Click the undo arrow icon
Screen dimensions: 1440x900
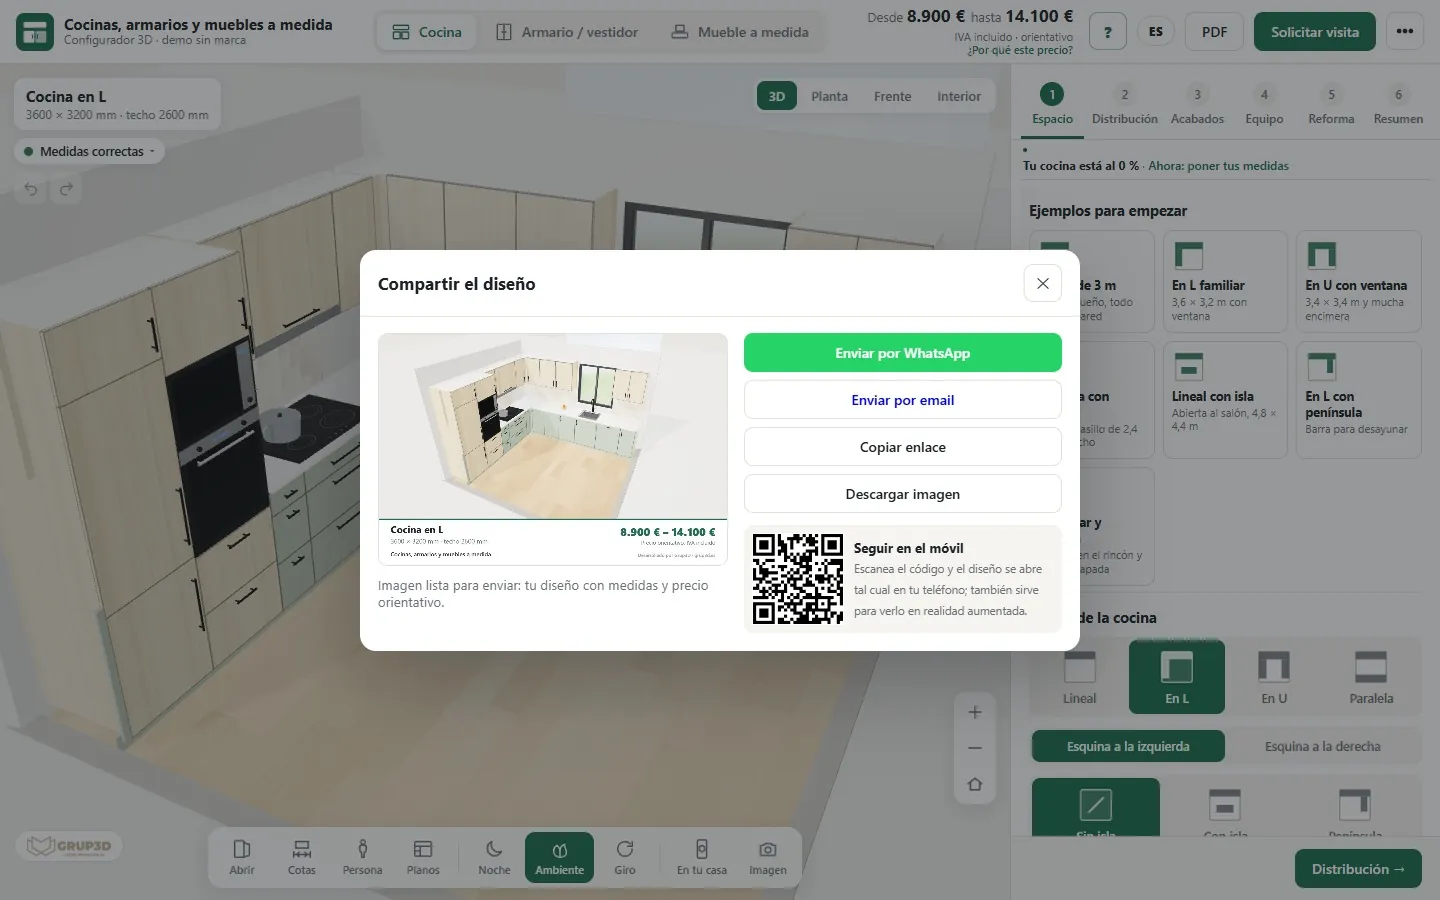coord(31,189)
